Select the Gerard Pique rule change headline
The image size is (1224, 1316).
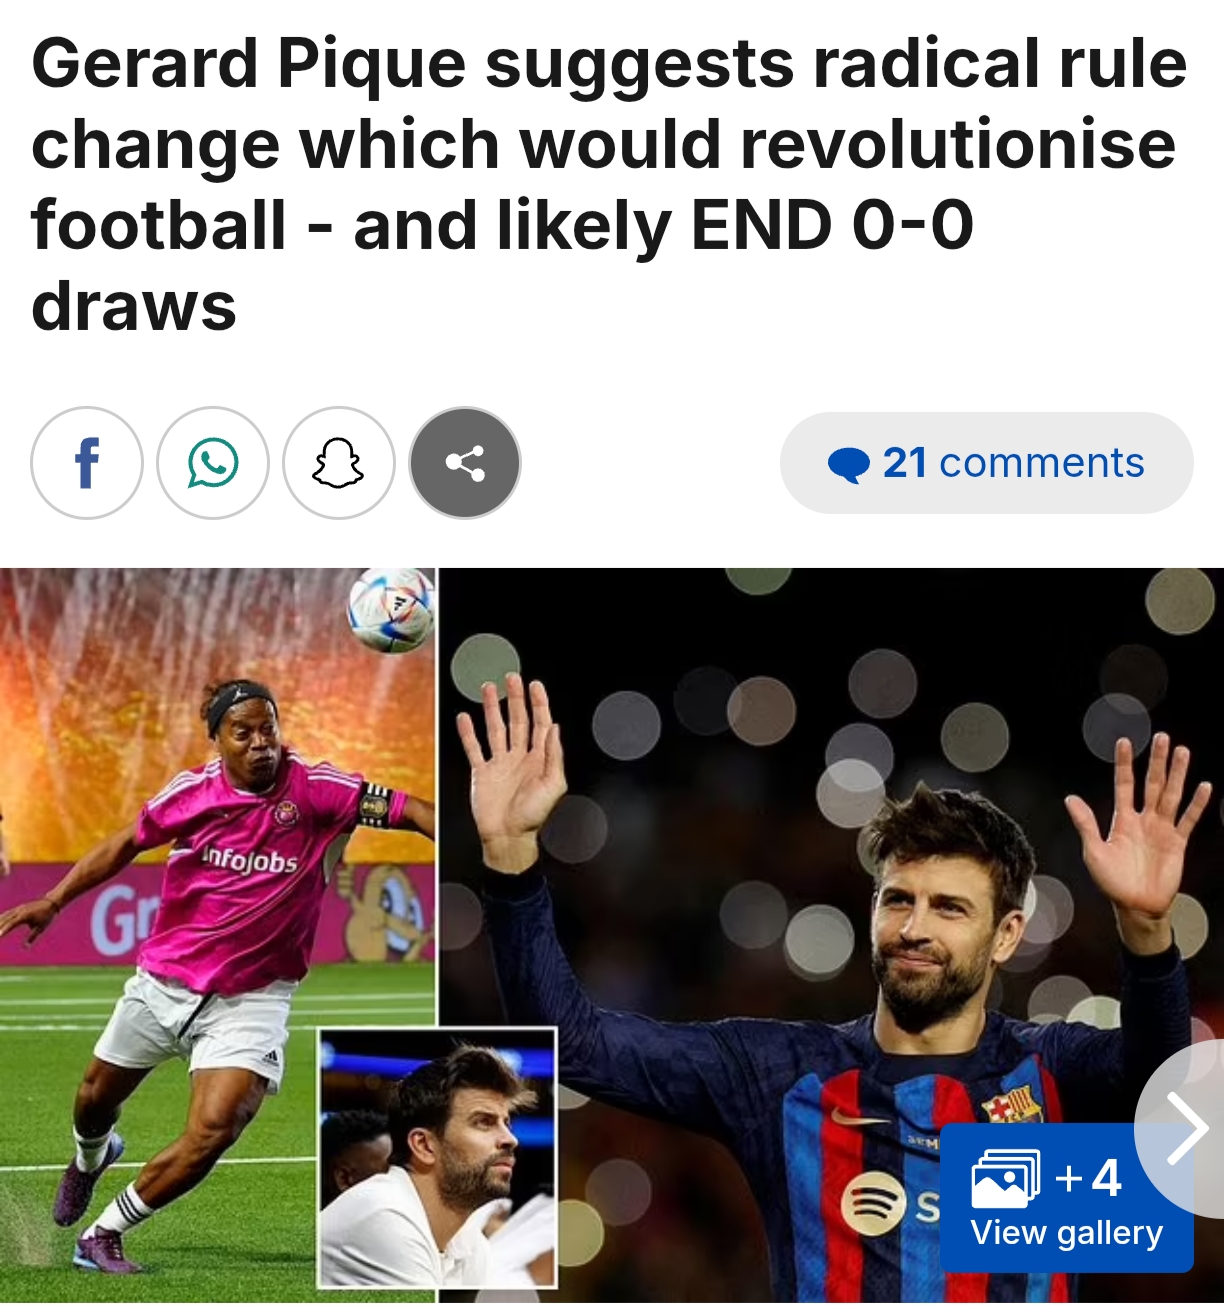pos(609,184)
